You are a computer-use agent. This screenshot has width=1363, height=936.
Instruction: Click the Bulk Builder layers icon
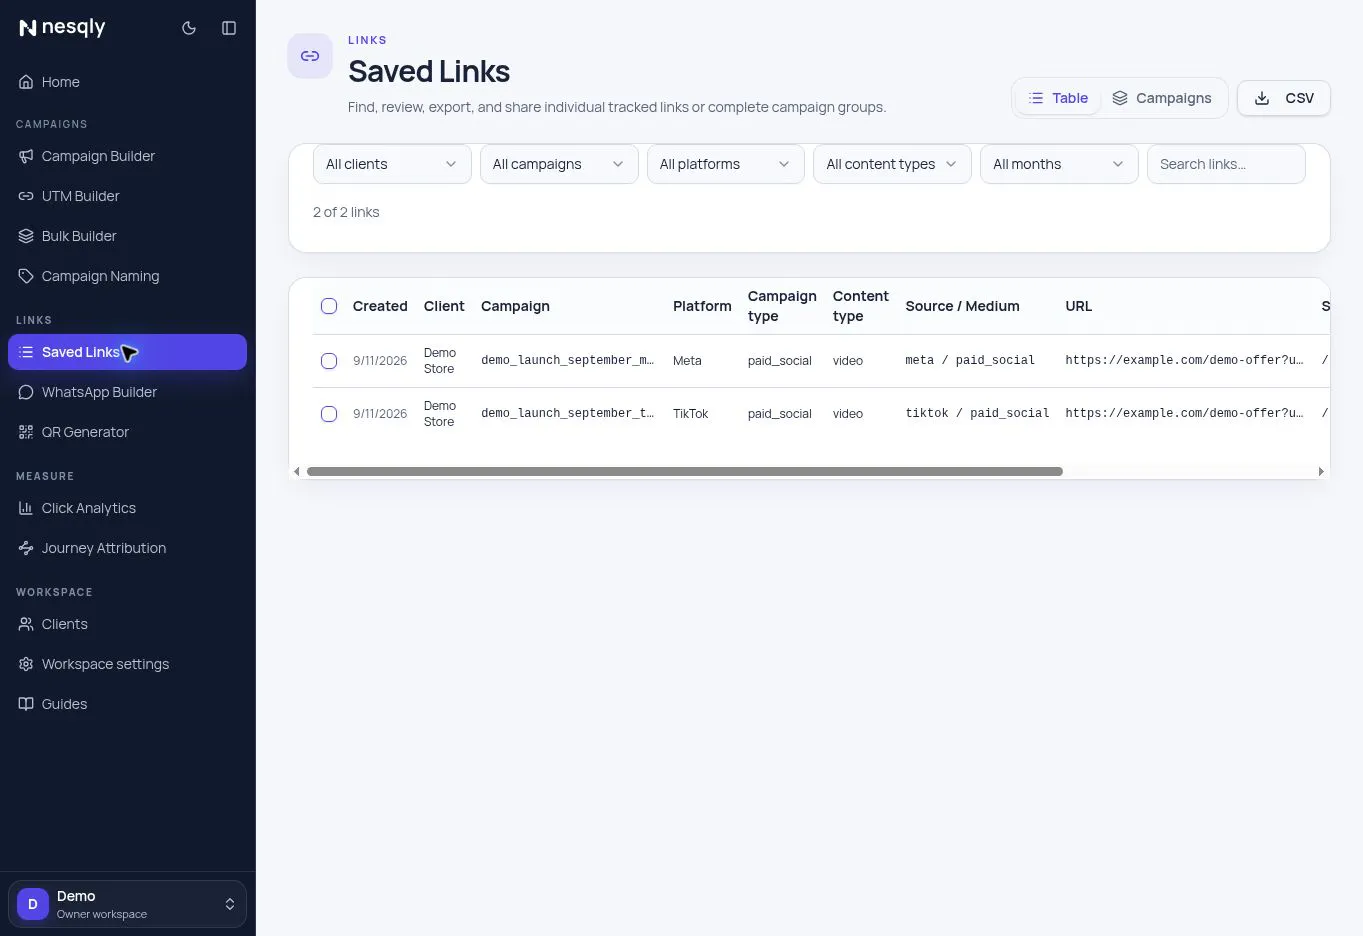pos(26,236)
